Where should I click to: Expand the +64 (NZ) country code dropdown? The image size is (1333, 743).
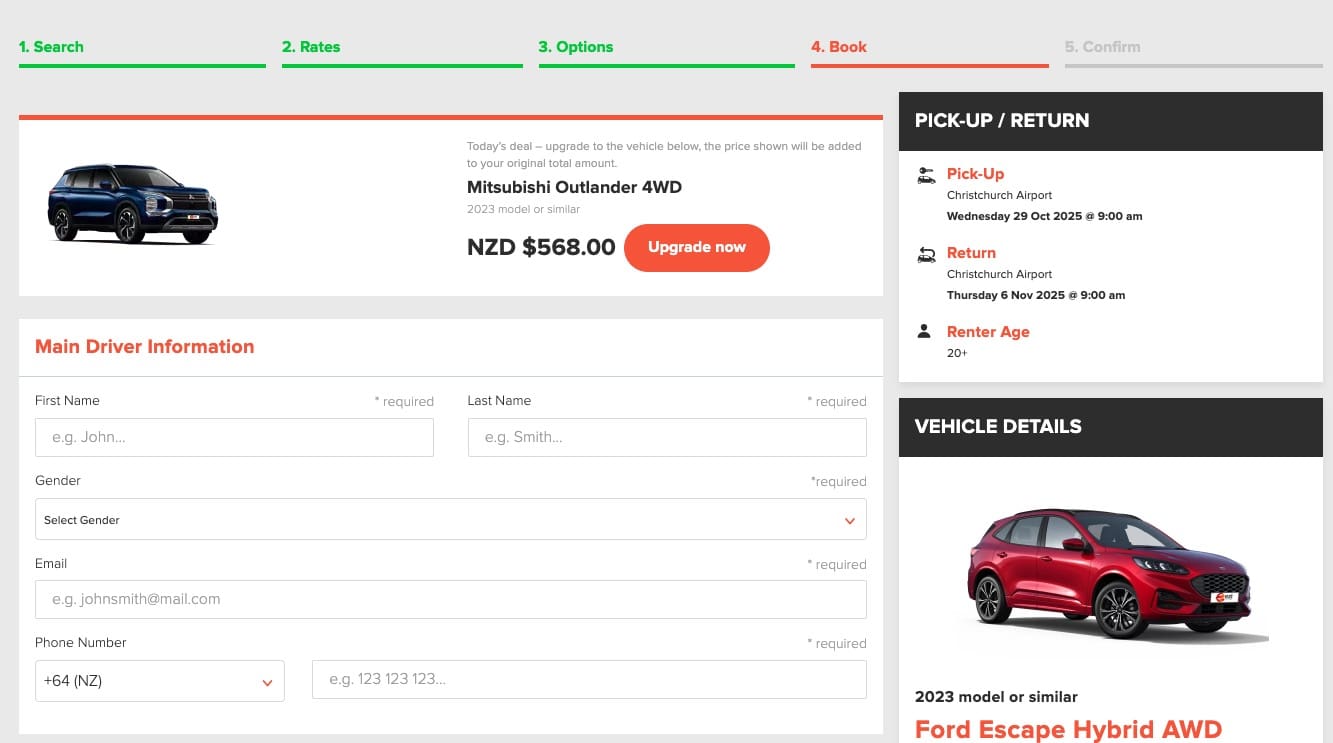click(159, 681)
